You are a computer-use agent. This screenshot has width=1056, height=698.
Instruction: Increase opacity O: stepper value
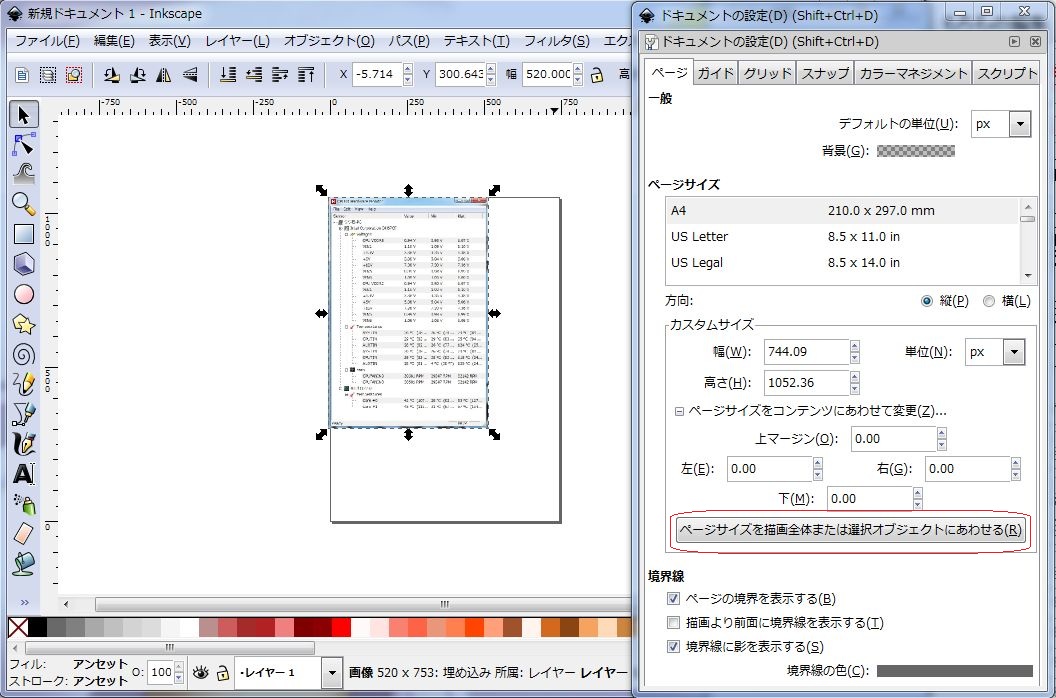point(178,667)
